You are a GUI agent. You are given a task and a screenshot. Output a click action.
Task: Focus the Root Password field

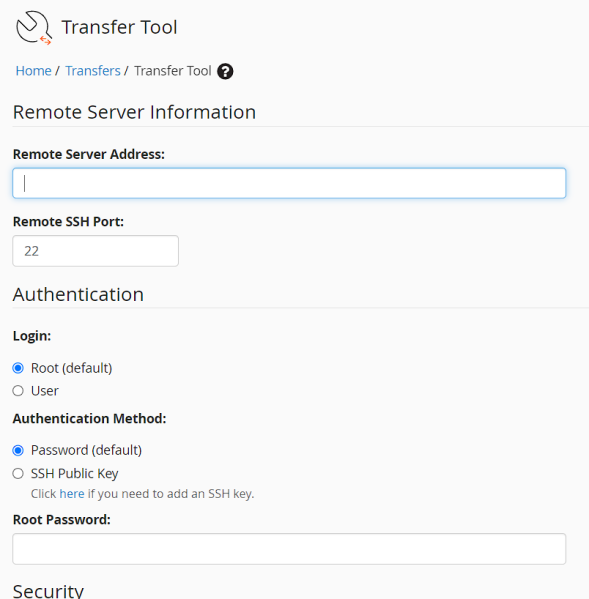289,549
